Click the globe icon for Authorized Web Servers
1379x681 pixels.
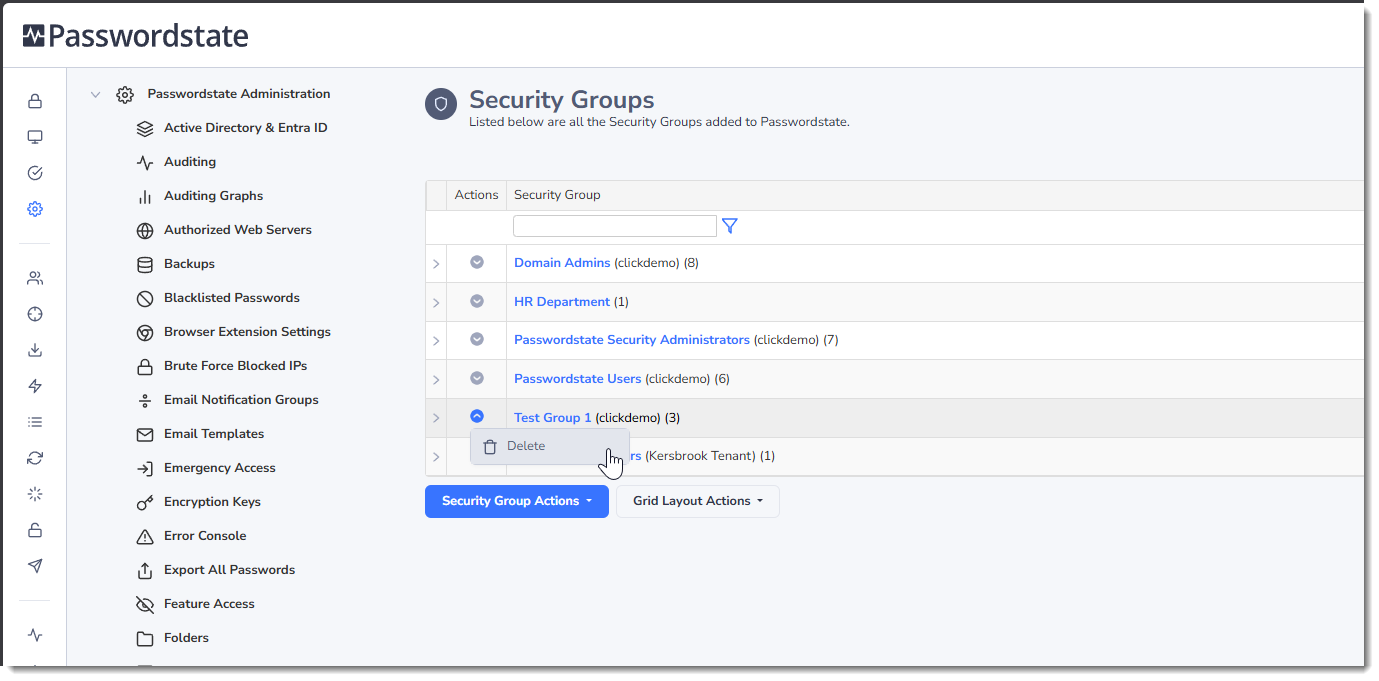tap(145, 230)
